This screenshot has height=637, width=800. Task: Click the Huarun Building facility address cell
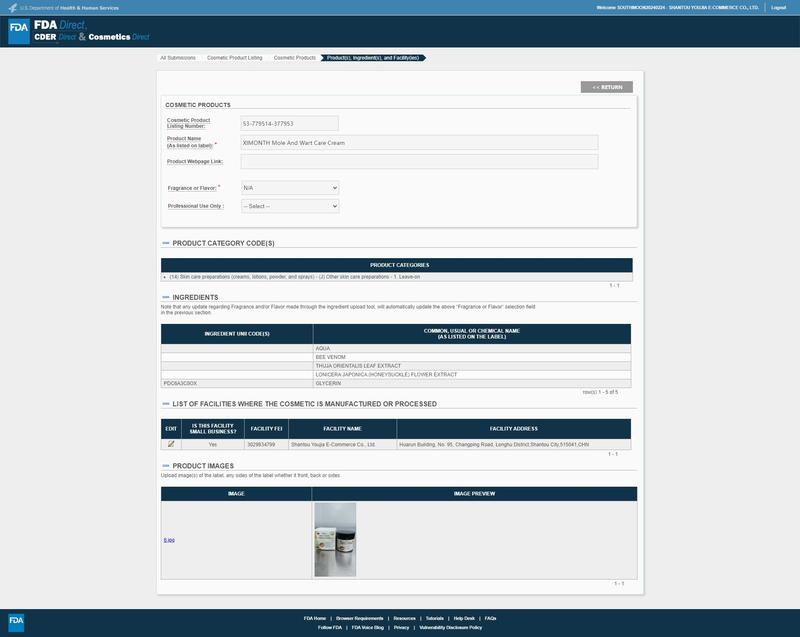[513, 445]
